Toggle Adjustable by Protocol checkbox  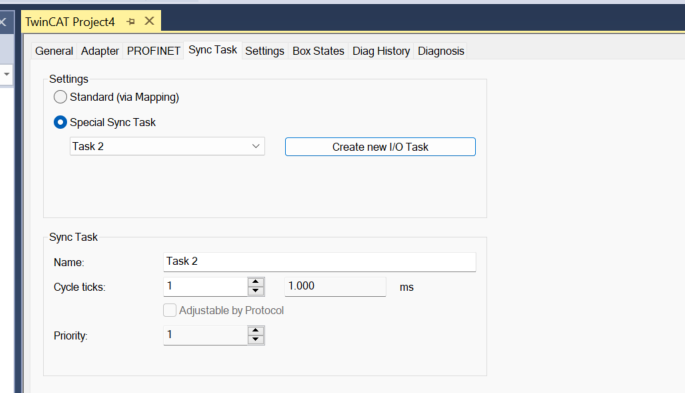click(x=170, y=310)
